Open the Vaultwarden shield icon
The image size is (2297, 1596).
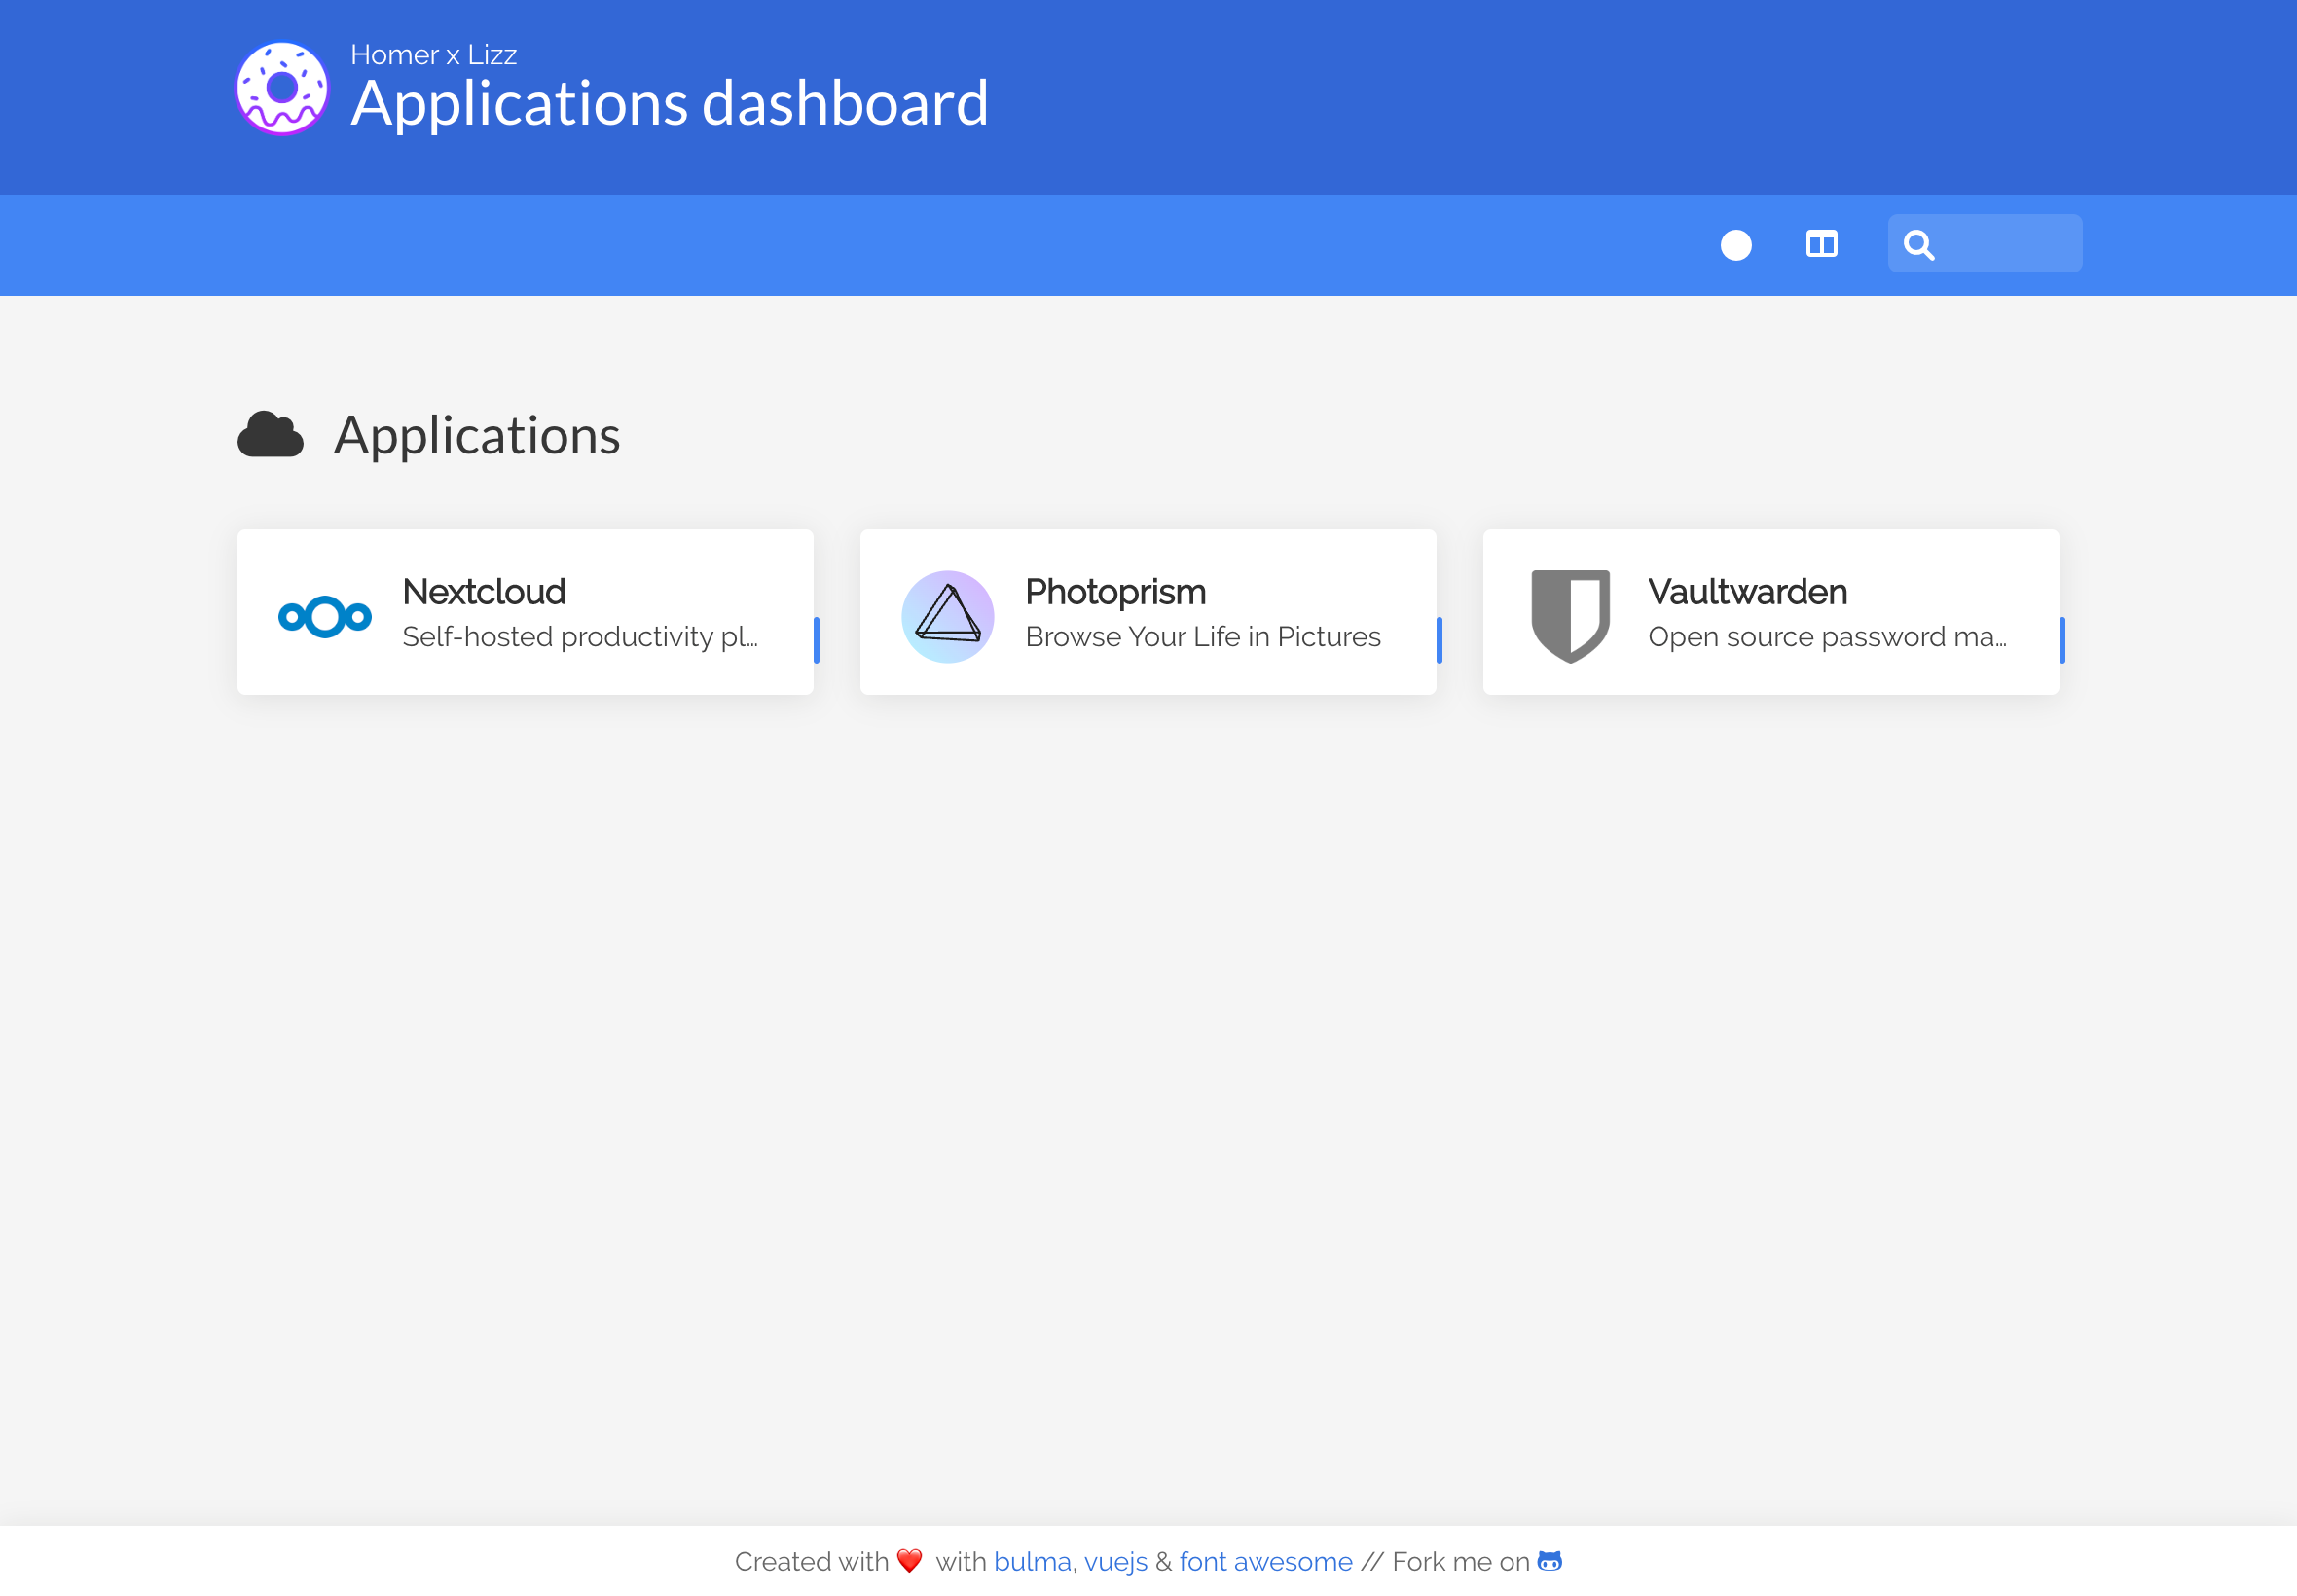tap(1570, 616)
